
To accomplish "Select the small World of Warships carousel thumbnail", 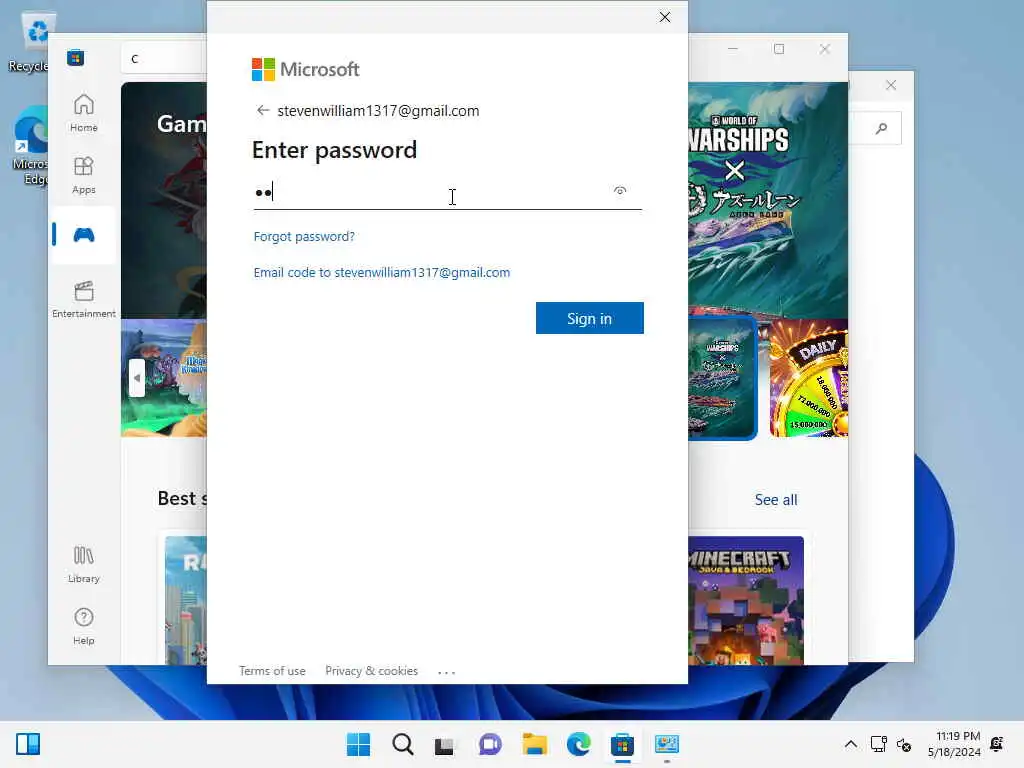I will coord(723,377).
